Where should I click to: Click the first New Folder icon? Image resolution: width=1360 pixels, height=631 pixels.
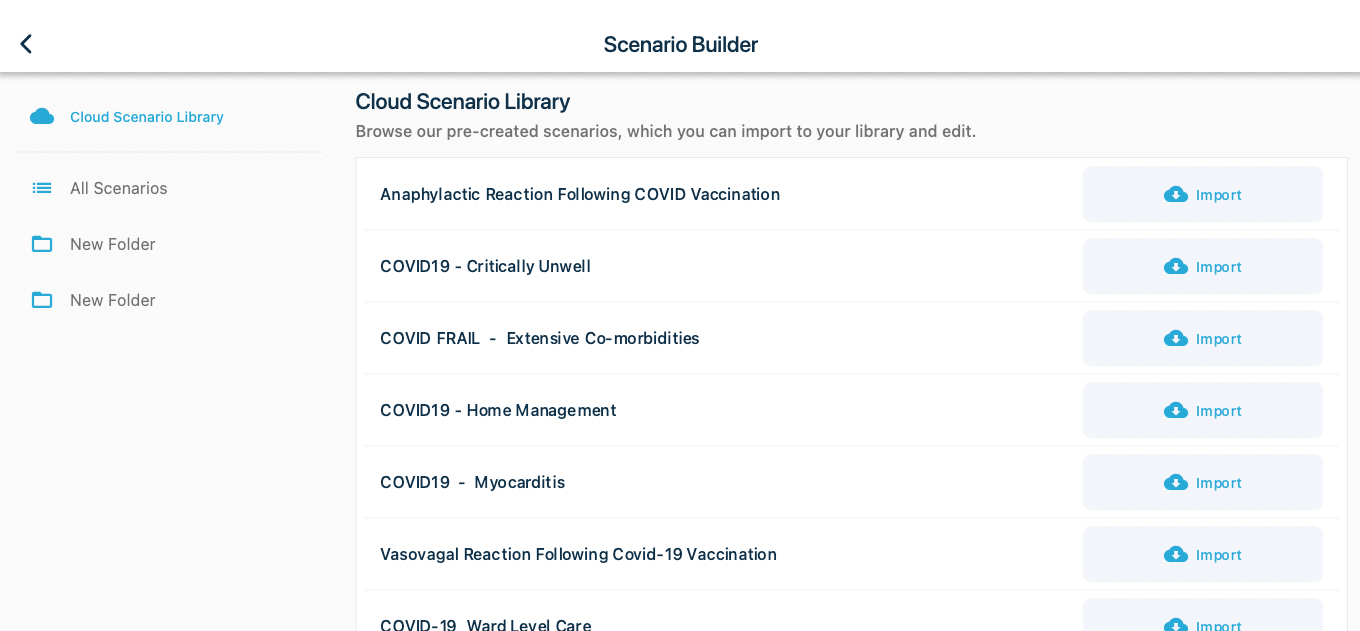pos(42,244)
